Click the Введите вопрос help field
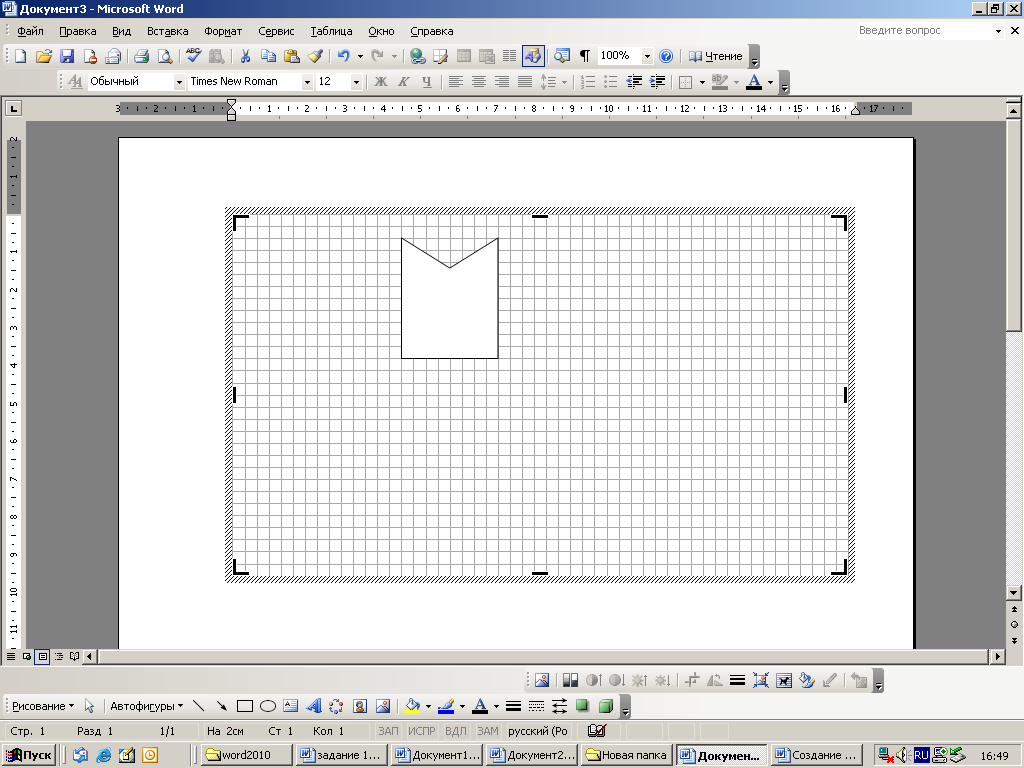This screenshot has width=1024, height=768. (925, 30)
